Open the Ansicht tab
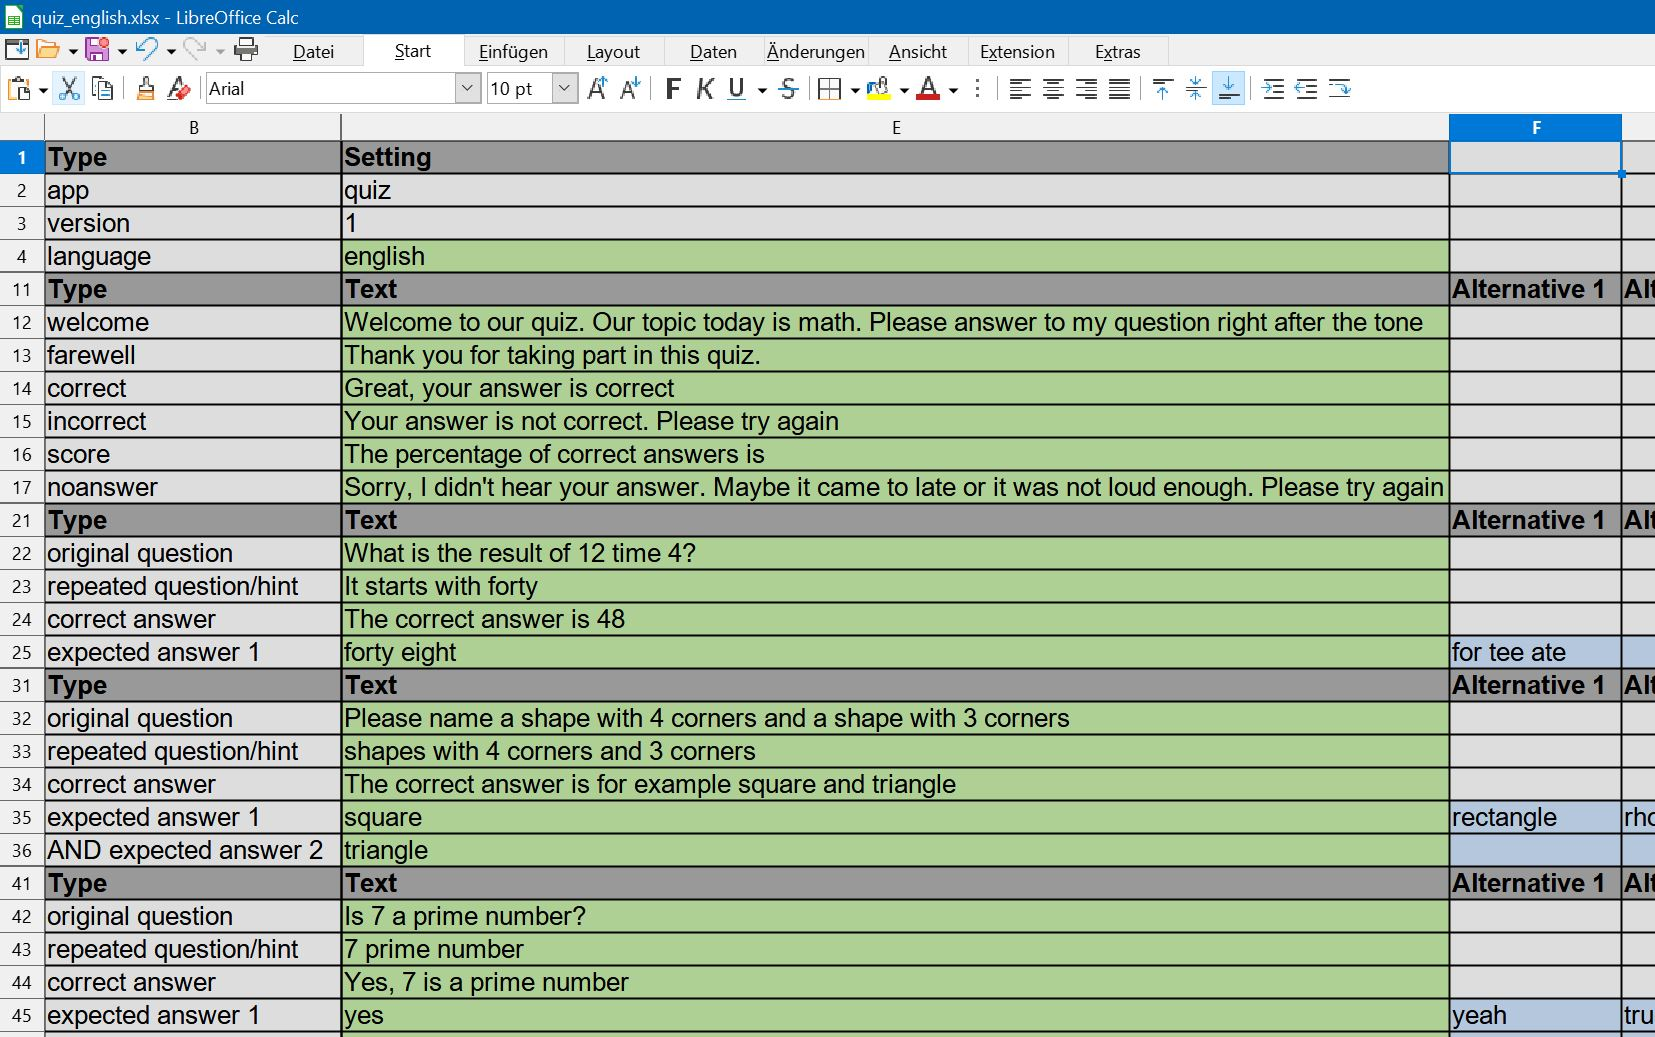 [x=918, y=52]
